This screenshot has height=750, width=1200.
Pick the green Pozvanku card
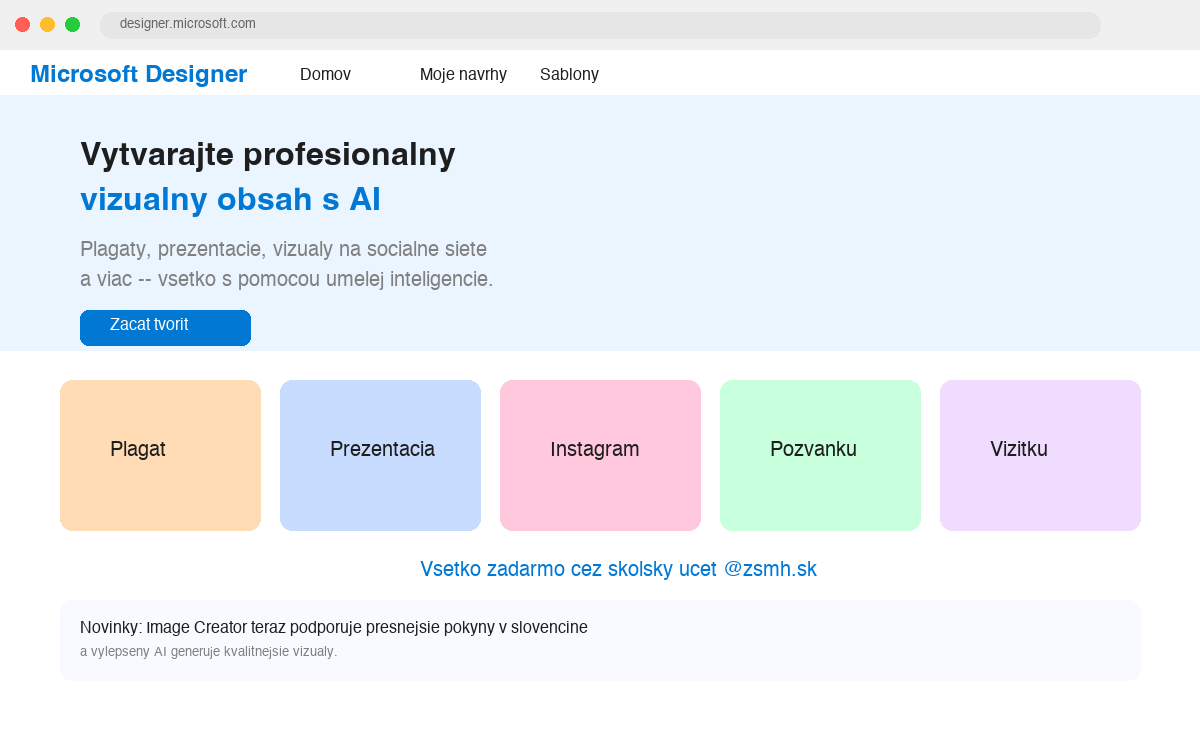pyautogui.click(x=820, y=455)
